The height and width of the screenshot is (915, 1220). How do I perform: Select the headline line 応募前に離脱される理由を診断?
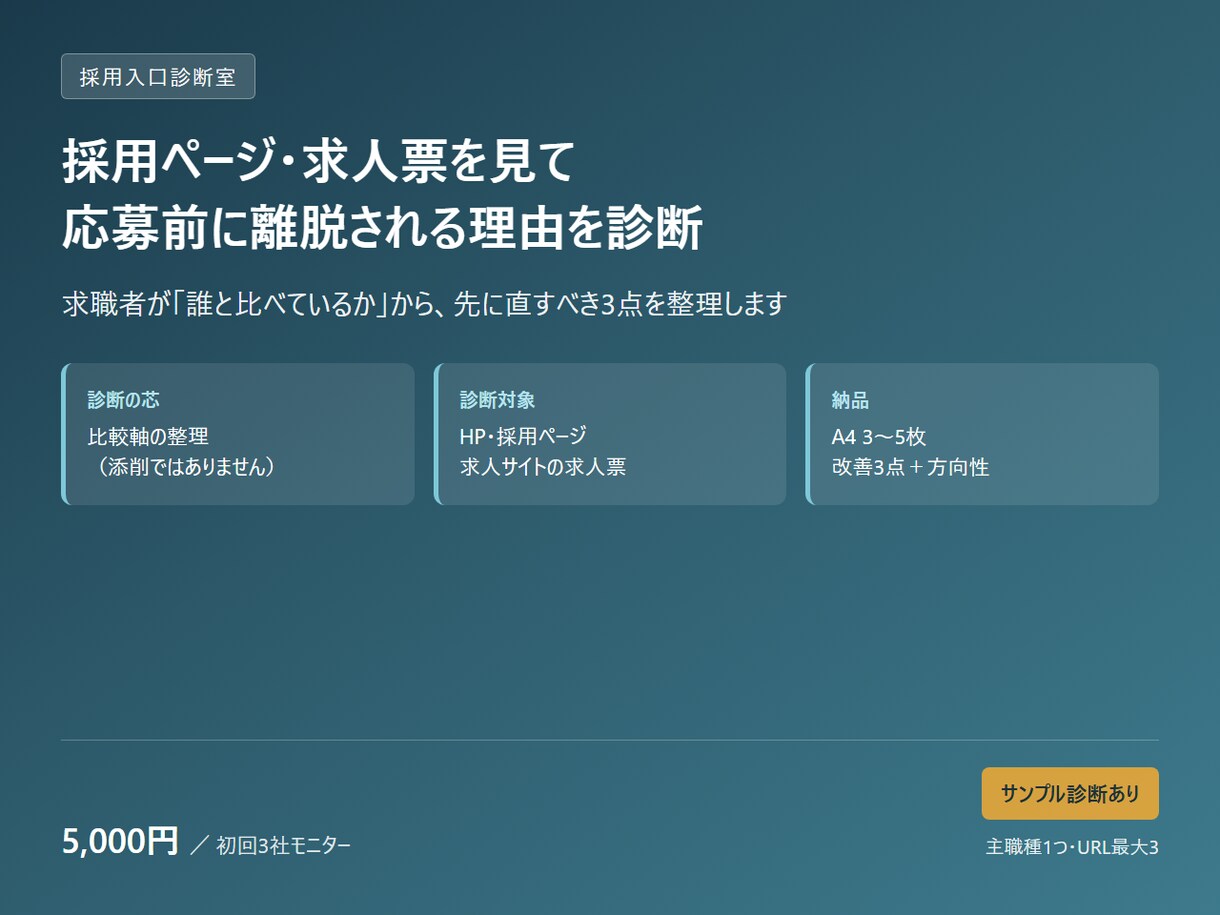pyautogui.click(x=383, y=228)
